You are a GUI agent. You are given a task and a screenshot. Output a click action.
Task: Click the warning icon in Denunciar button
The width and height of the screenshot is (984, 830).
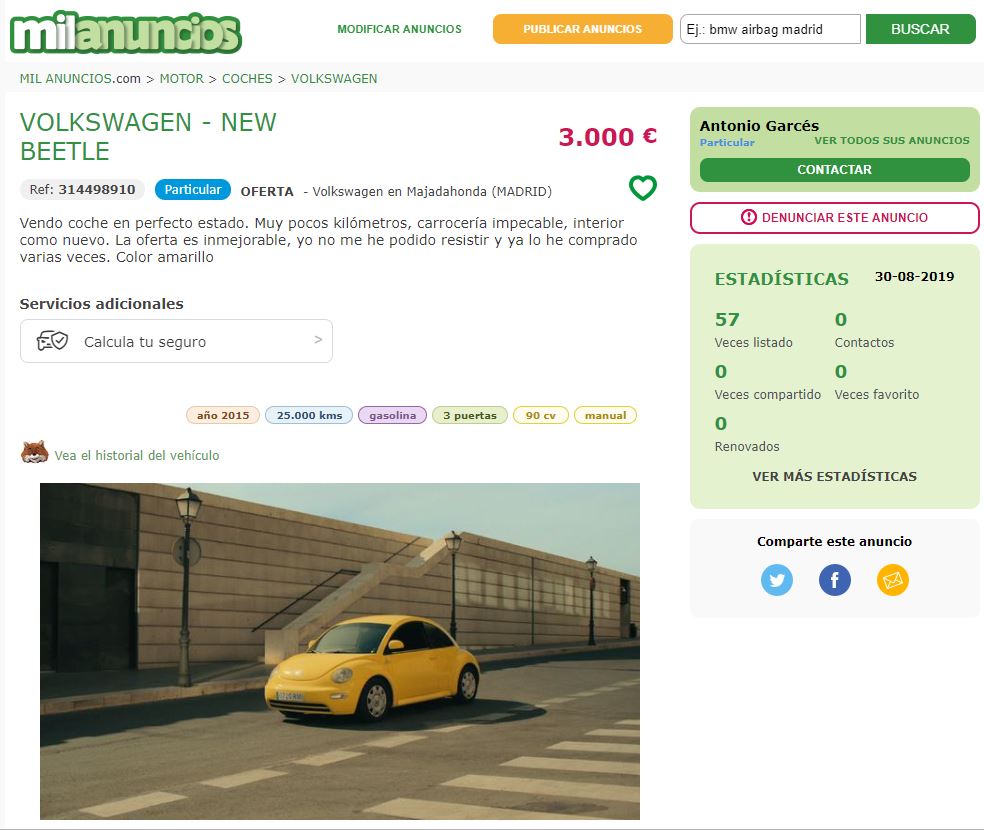coord(749,217)
